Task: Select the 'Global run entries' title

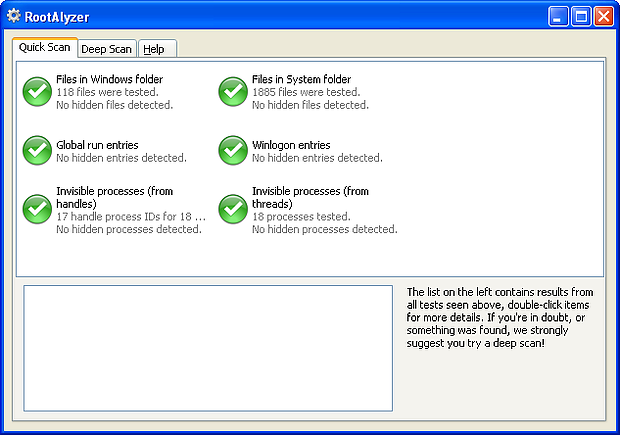Action: pos(97,145)
